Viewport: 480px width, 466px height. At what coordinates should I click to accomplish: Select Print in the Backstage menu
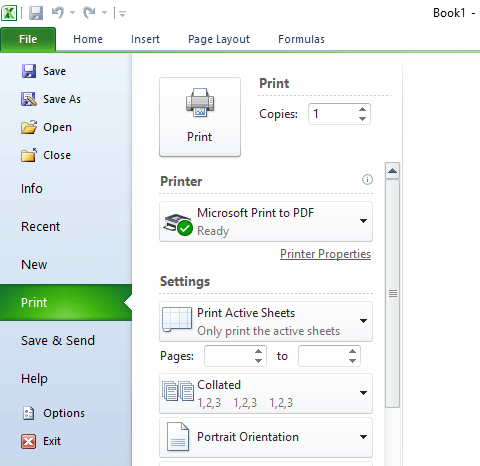66,303
